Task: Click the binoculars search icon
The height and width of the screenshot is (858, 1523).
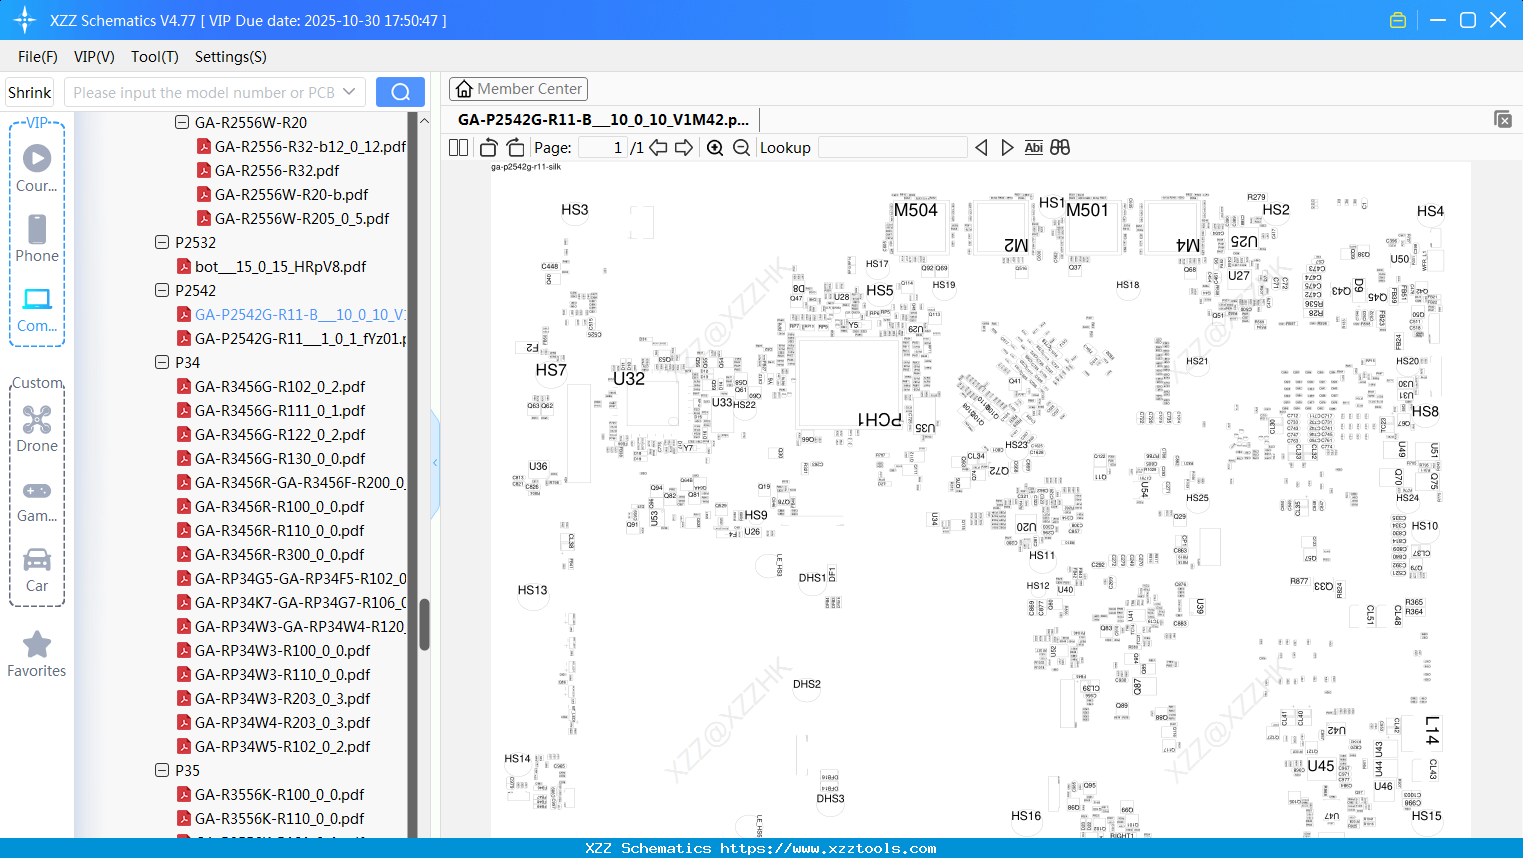Action: (x=1060, y=147)
